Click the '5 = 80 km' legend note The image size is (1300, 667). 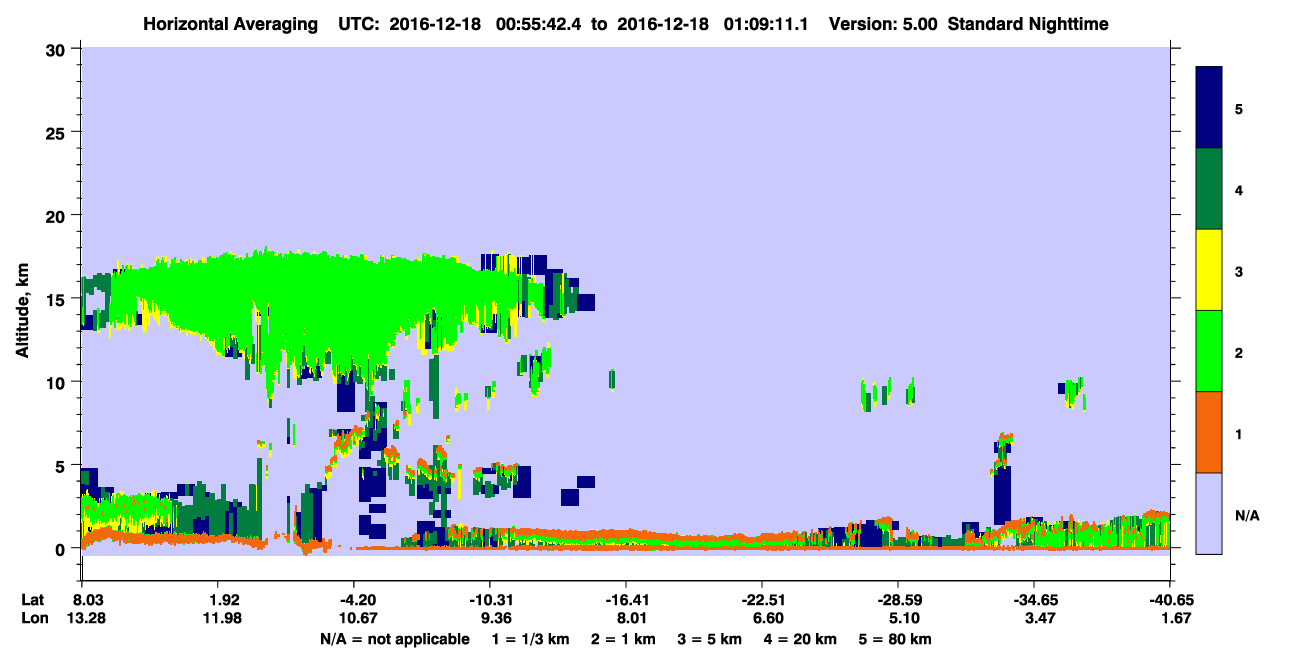tap(897, 639)
